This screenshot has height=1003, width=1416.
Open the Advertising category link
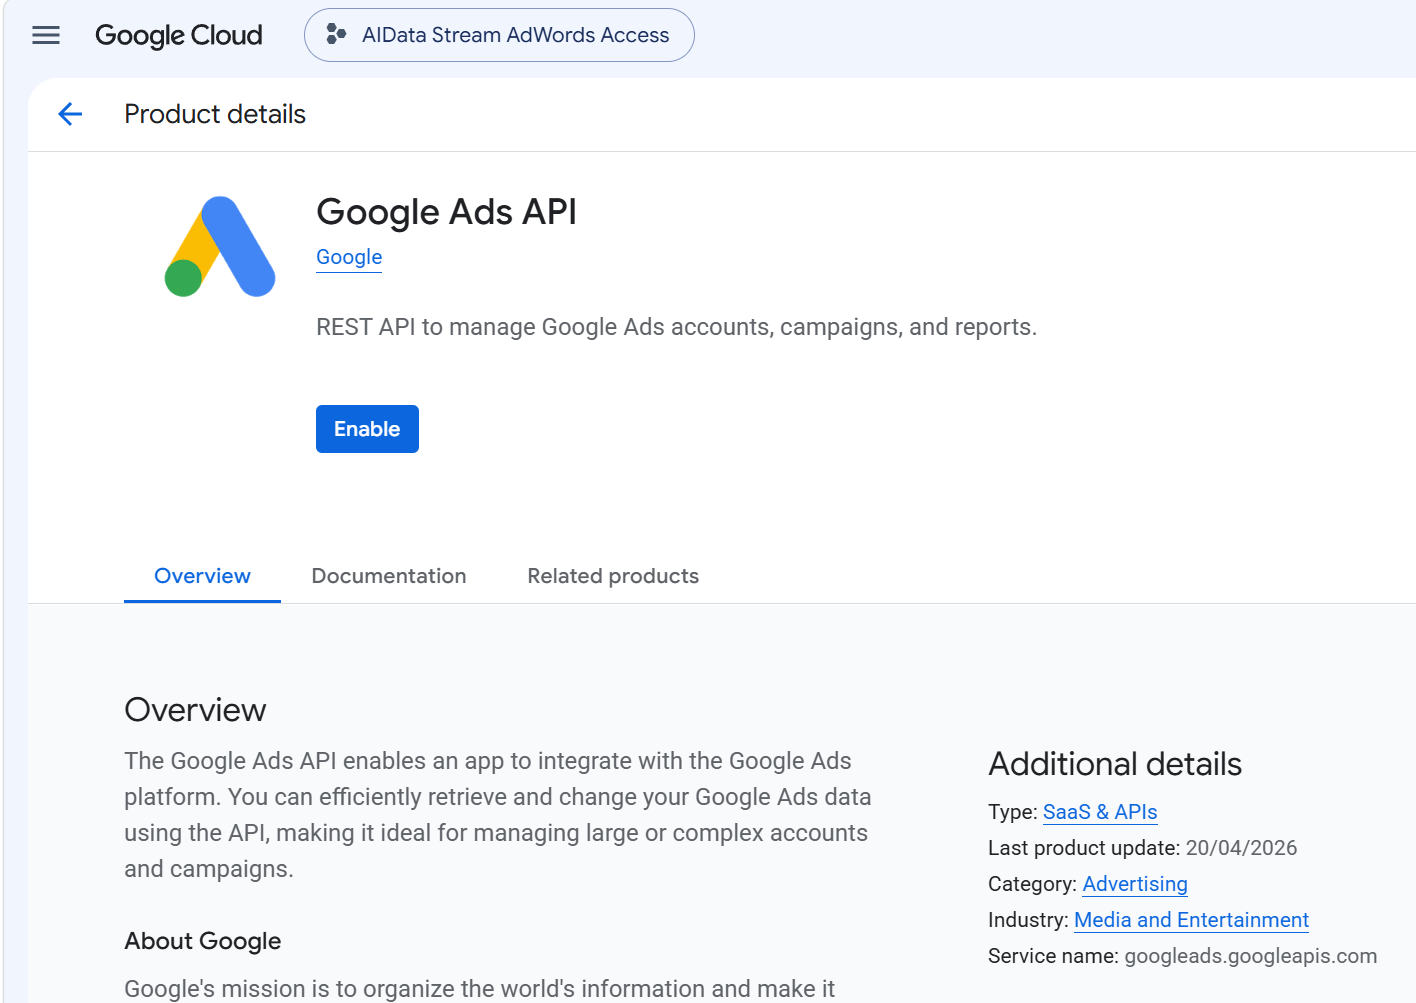[1135, 884]
